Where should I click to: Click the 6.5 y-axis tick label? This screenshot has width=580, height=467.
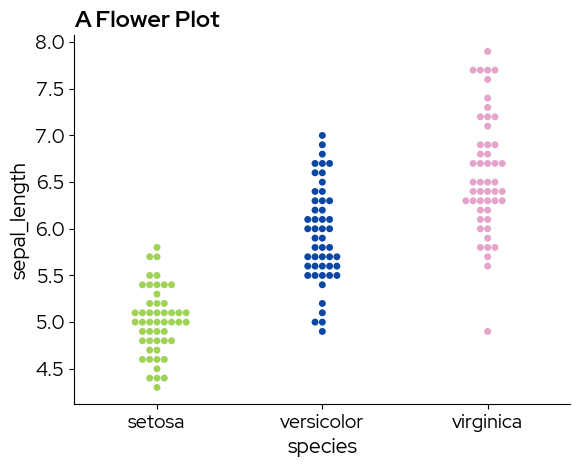click(x=50, y=183)
